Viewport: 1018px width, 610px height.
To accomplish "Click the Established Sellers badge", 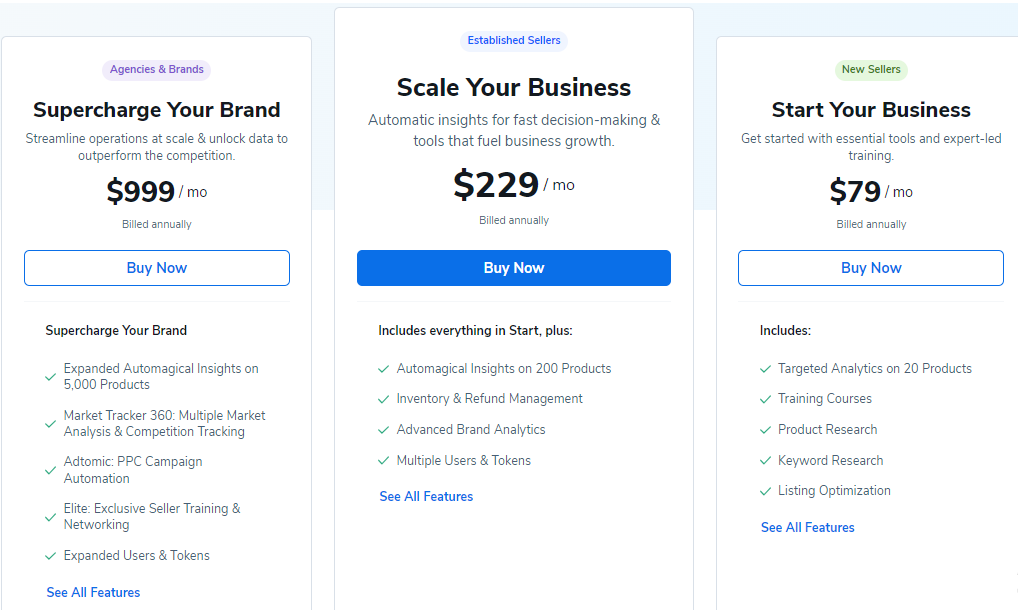I will coord(514,41).
